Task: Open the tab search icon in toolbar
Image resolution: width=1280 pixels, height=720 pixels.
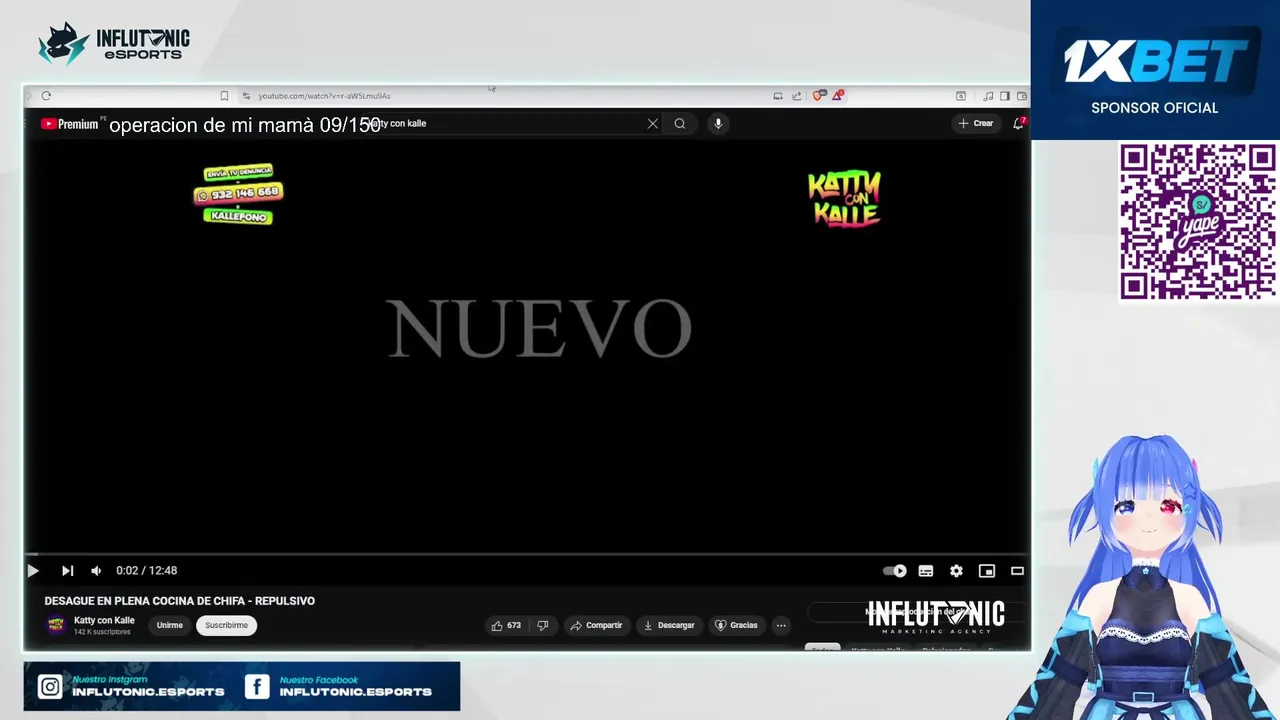Action: click(x=960, y=96)
